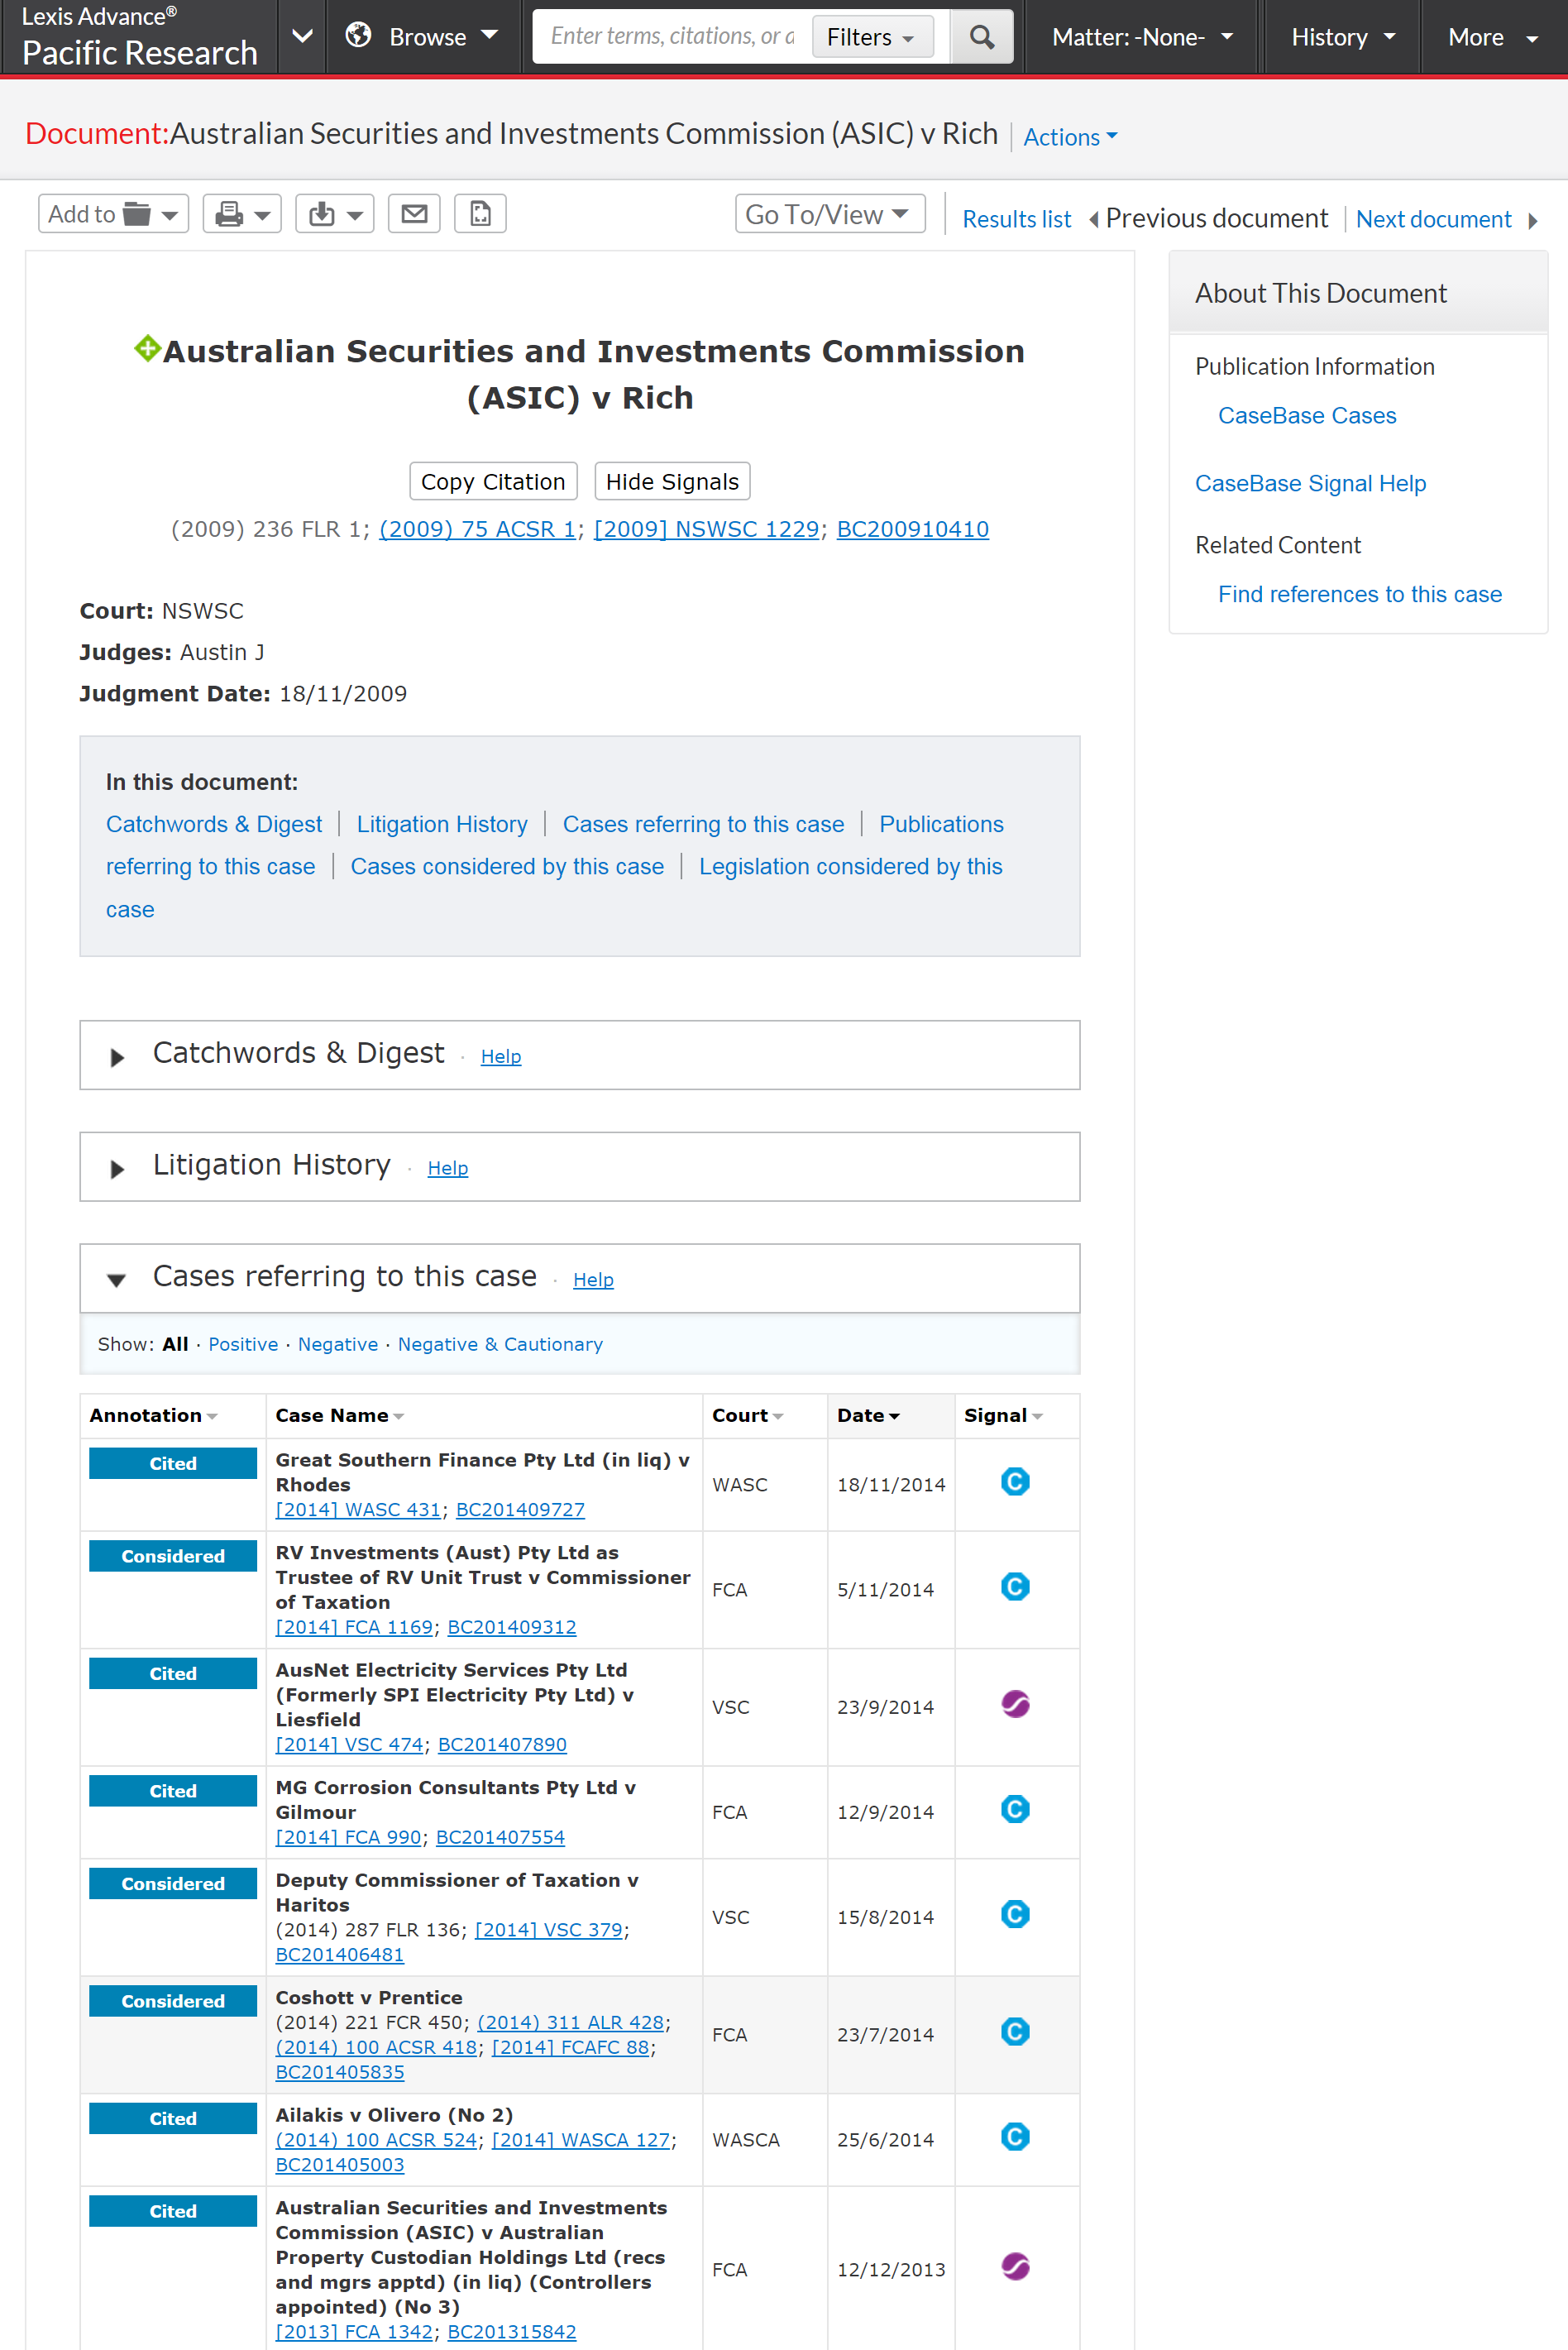This screenshot has height=2350, width=1568.
Task: Go to Results list
Action: [x=1016, y=219]
